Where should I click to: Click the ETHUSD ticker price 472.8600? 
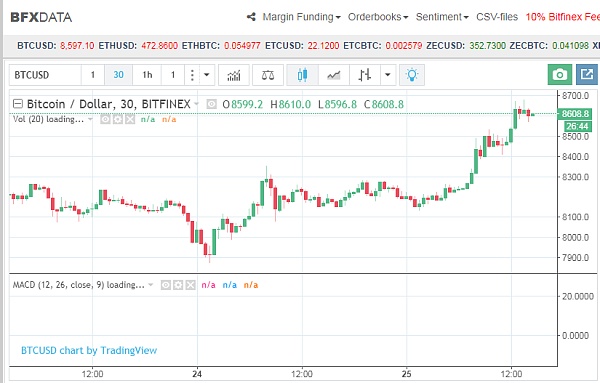point(160,46)
